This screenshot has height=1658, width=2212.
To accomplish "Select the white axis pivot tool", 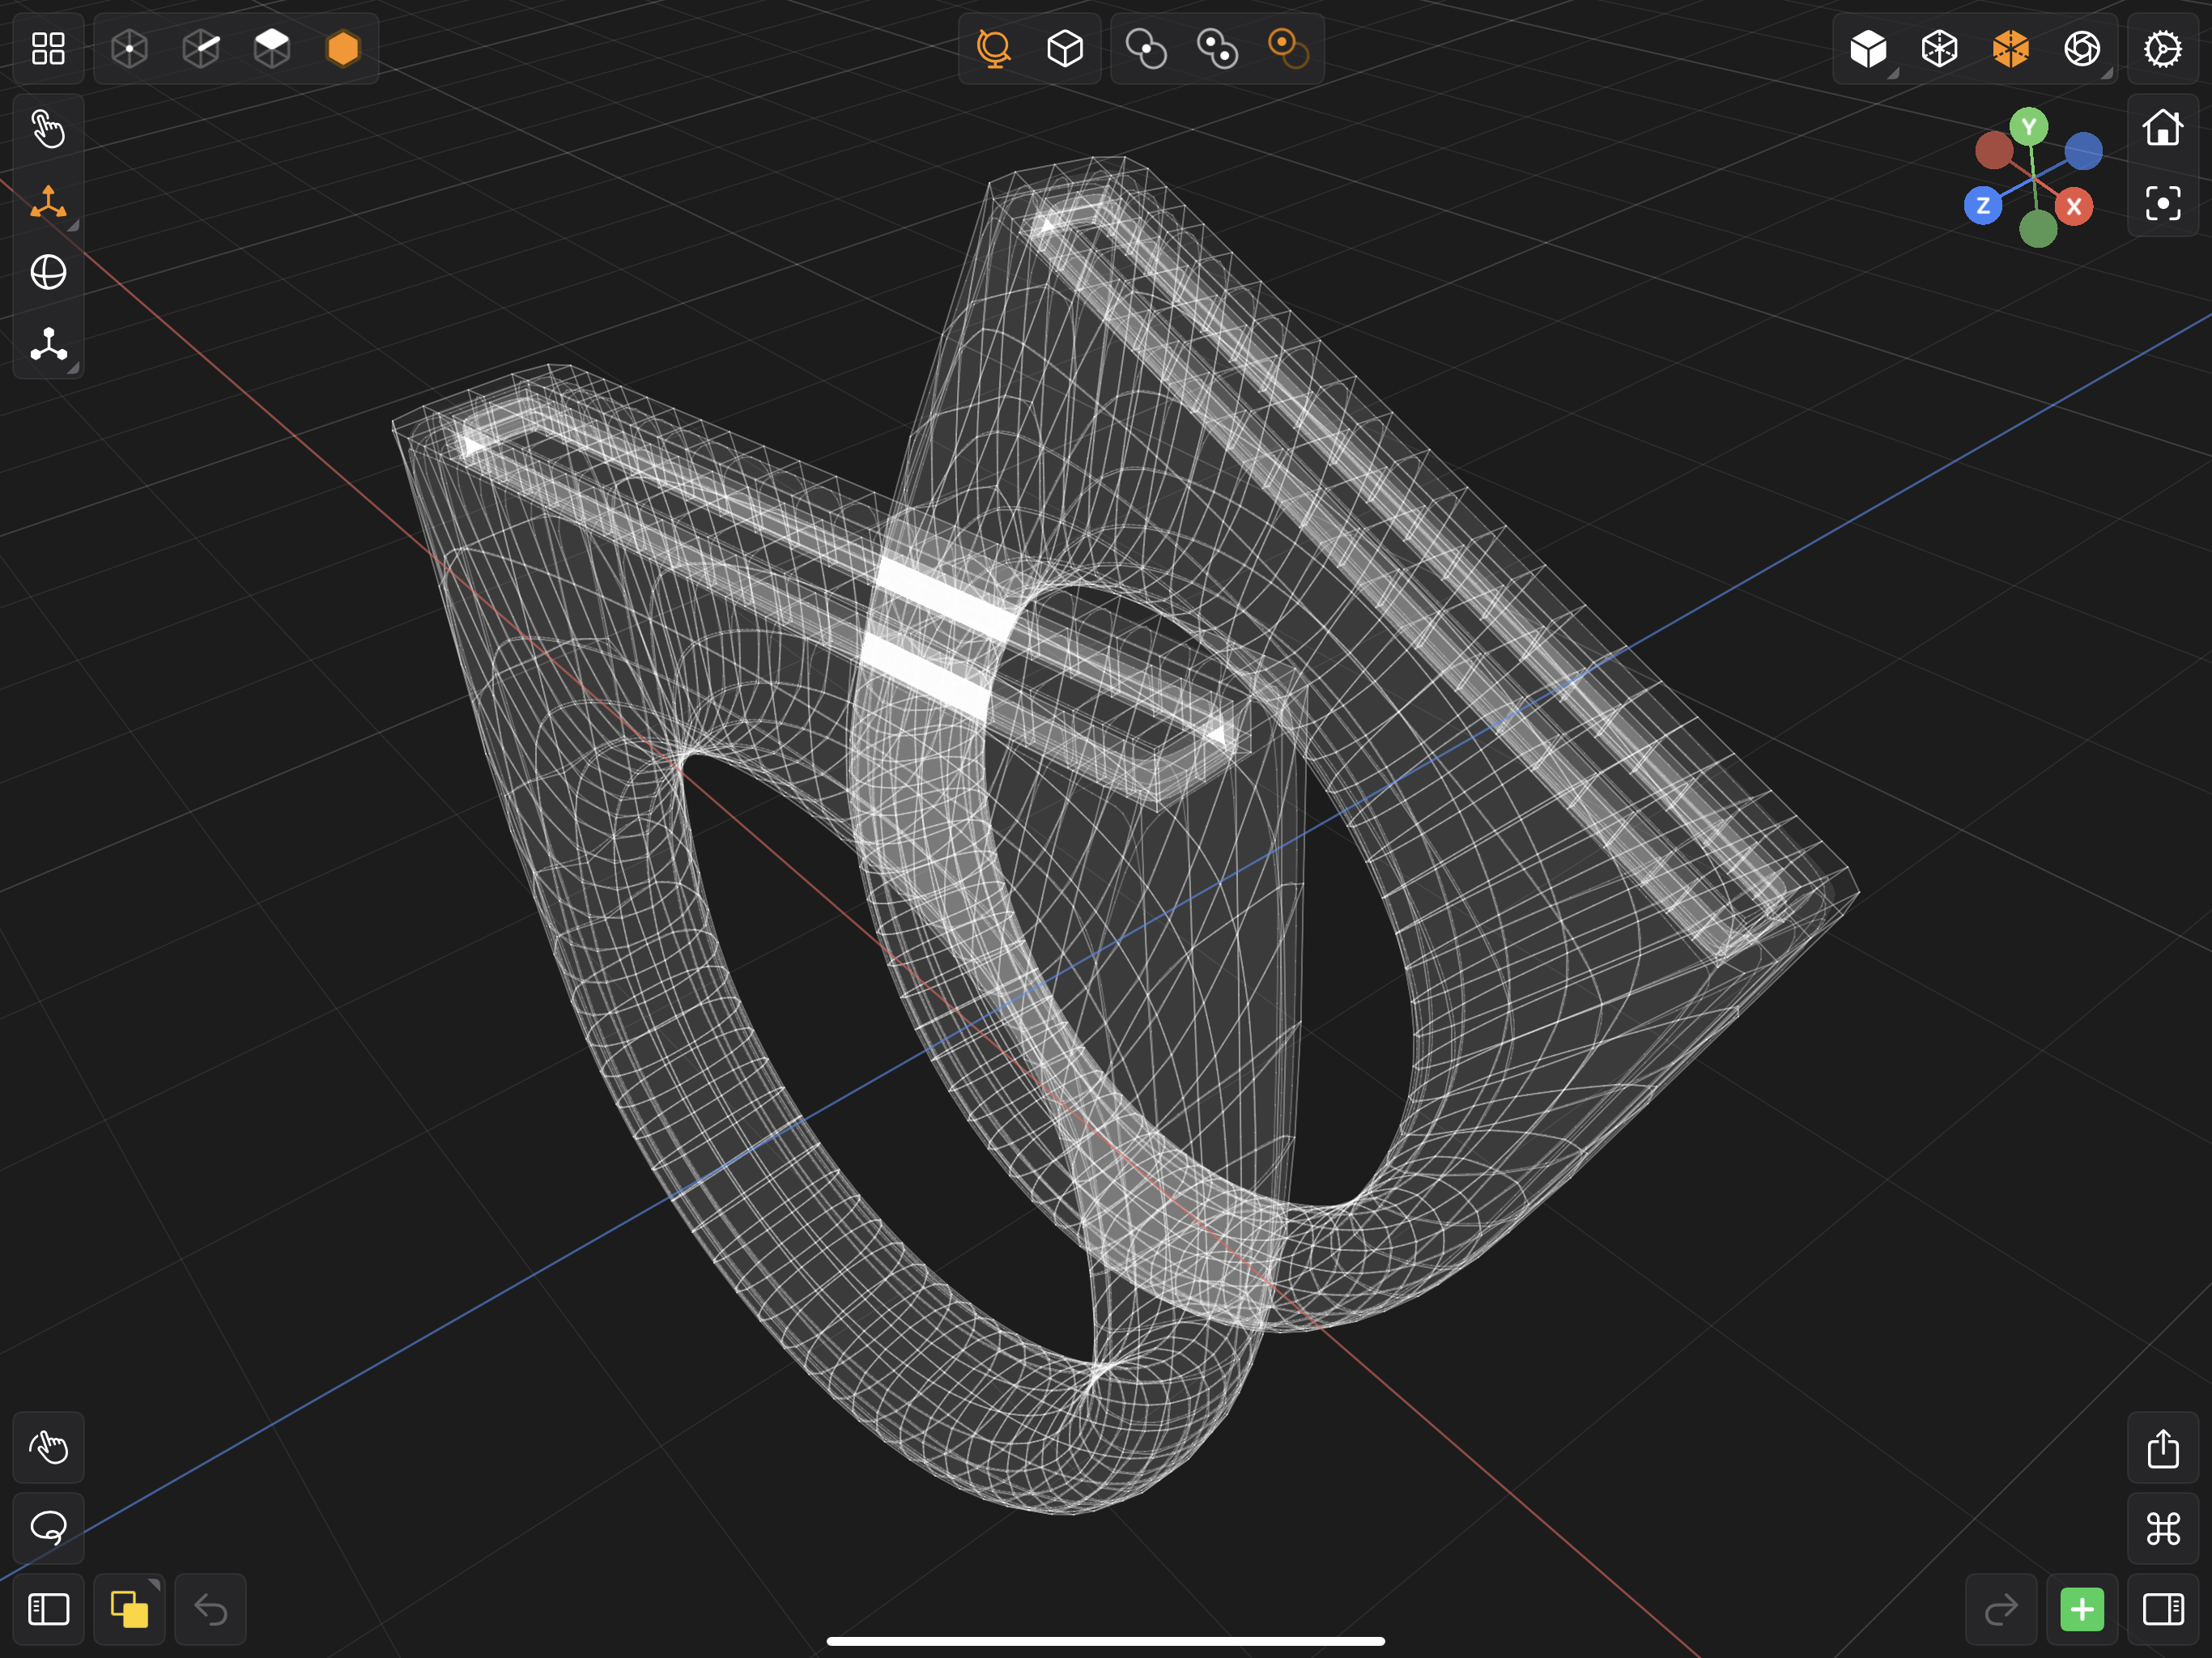I will pyautogui.click(x=48, y=344).
